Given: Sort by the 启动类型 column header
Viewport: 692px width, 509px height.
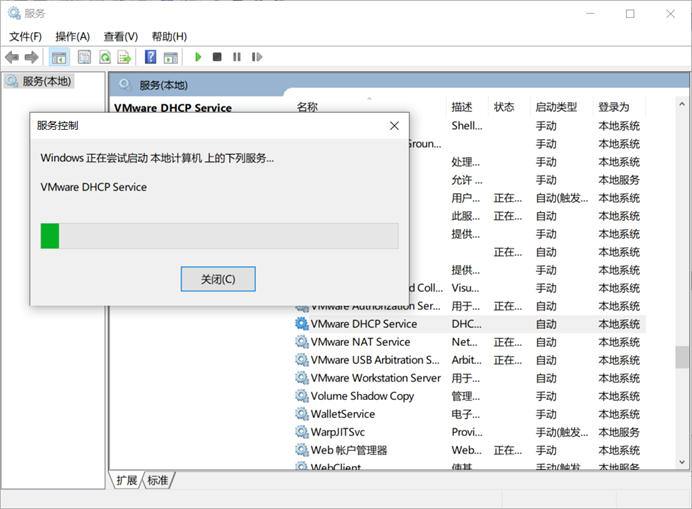Looking at the screenshot, I should [x=562, y=107].
